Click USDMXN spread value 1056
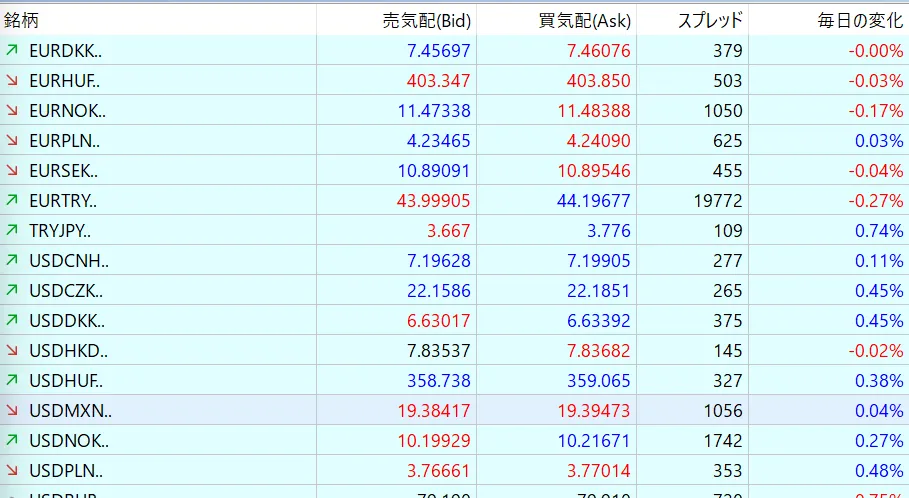909x498 pixels. coord(723,411)
